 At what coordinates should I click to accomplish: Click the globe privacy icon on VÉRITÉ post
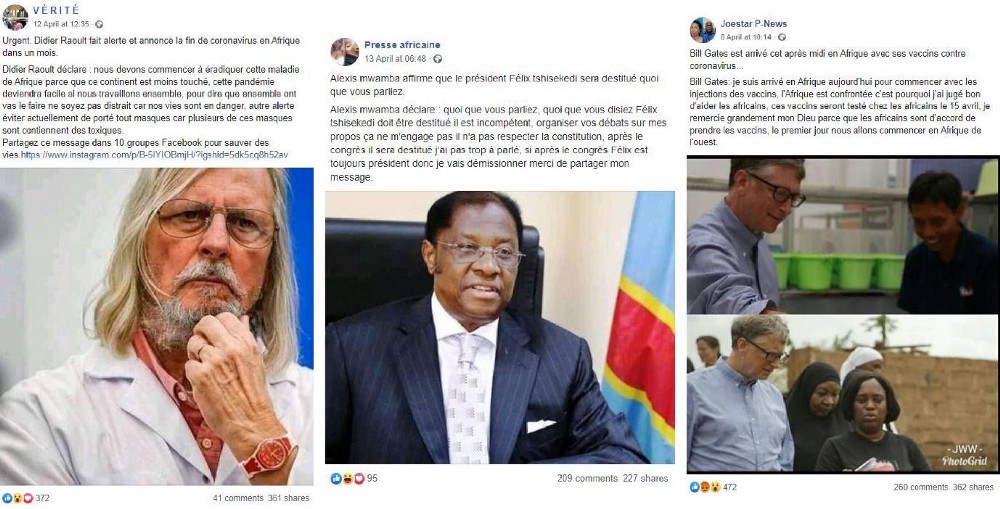(x=98, y=24)
